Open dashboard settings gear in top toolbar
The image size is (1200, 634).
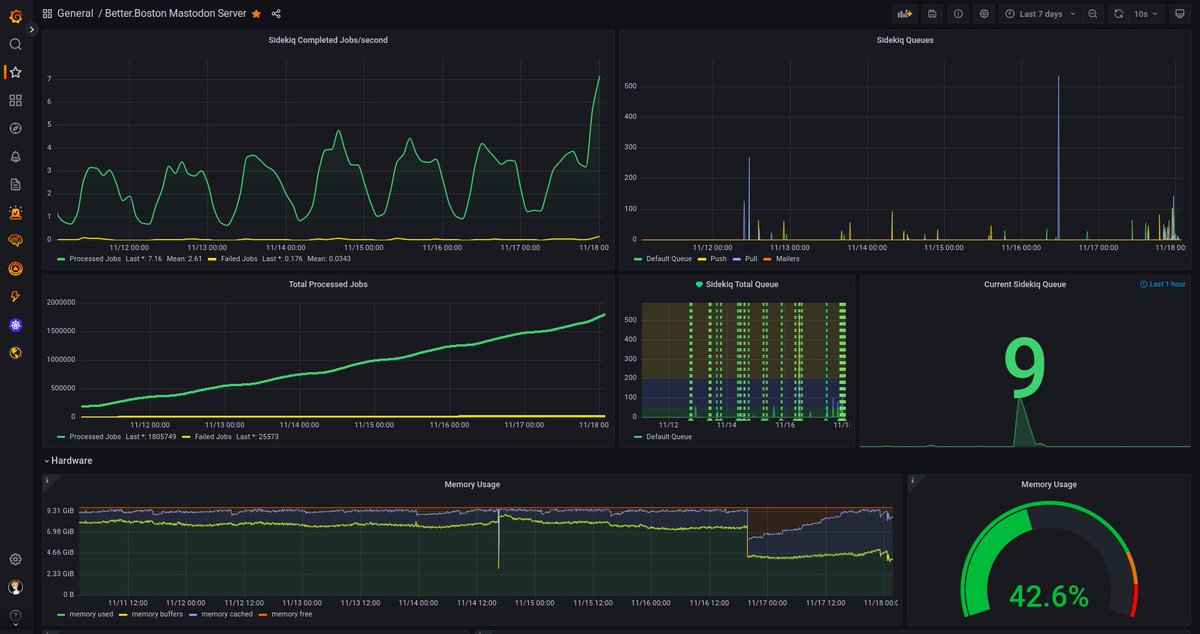(x=984, y=14)
